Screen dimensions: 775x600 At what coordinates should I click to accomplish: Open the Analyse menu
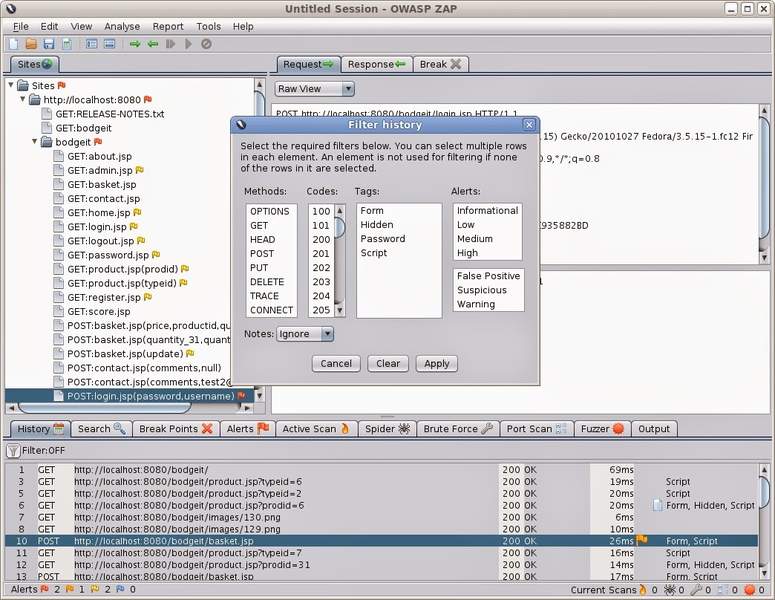[x=122, y=26]
